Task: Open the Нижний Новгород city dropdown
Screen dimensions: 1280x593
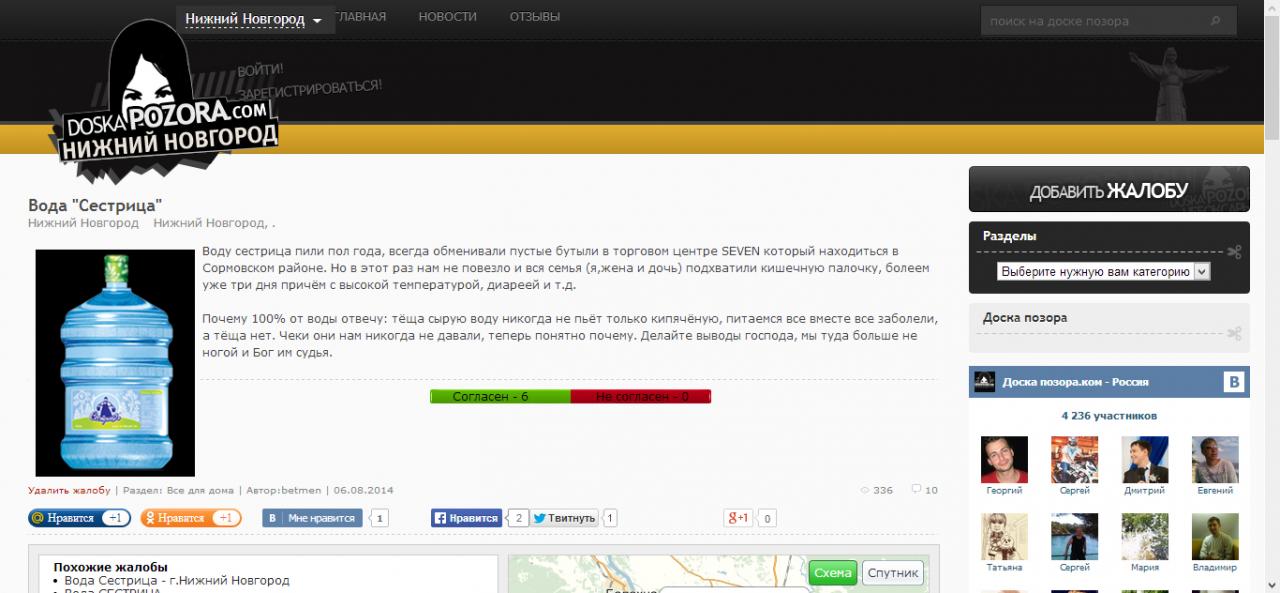Action: click(255, 19)
